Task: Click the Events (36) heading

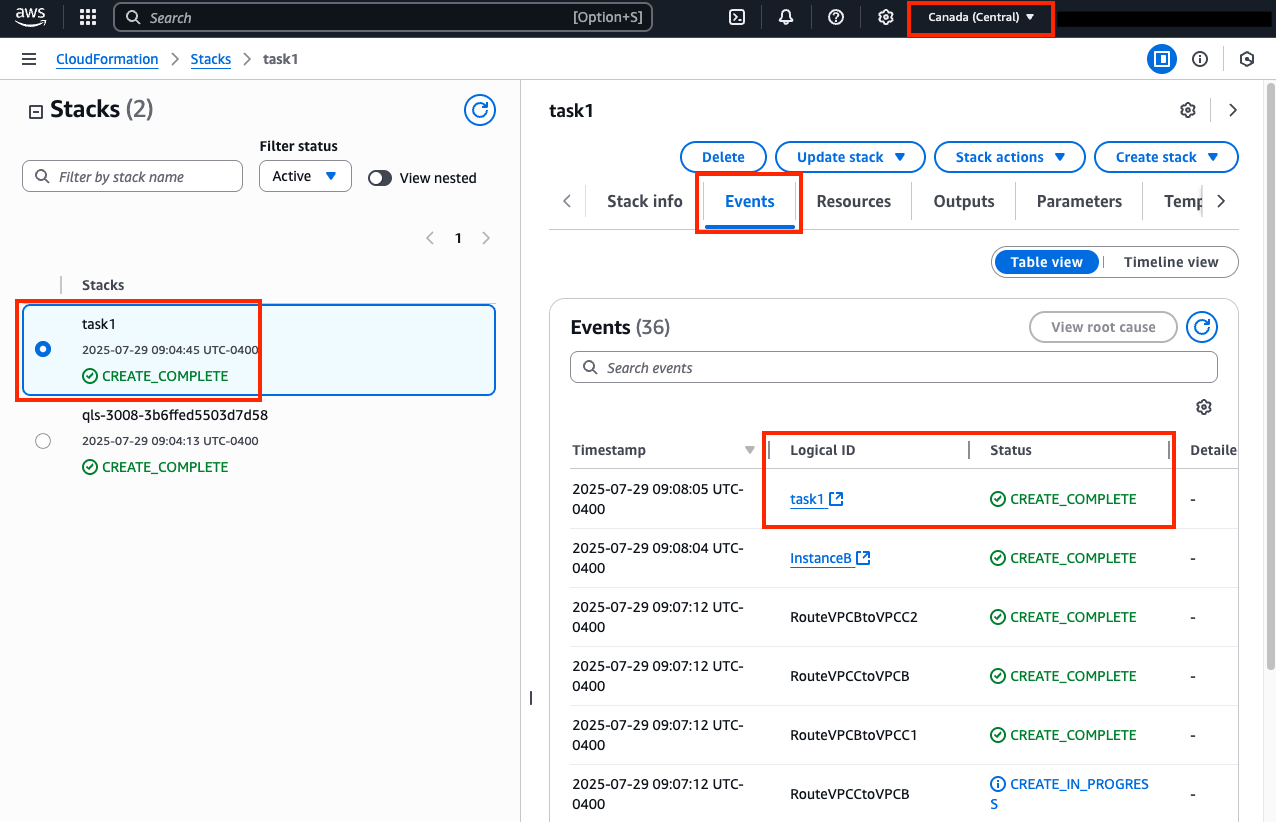Action: [620, 327]
